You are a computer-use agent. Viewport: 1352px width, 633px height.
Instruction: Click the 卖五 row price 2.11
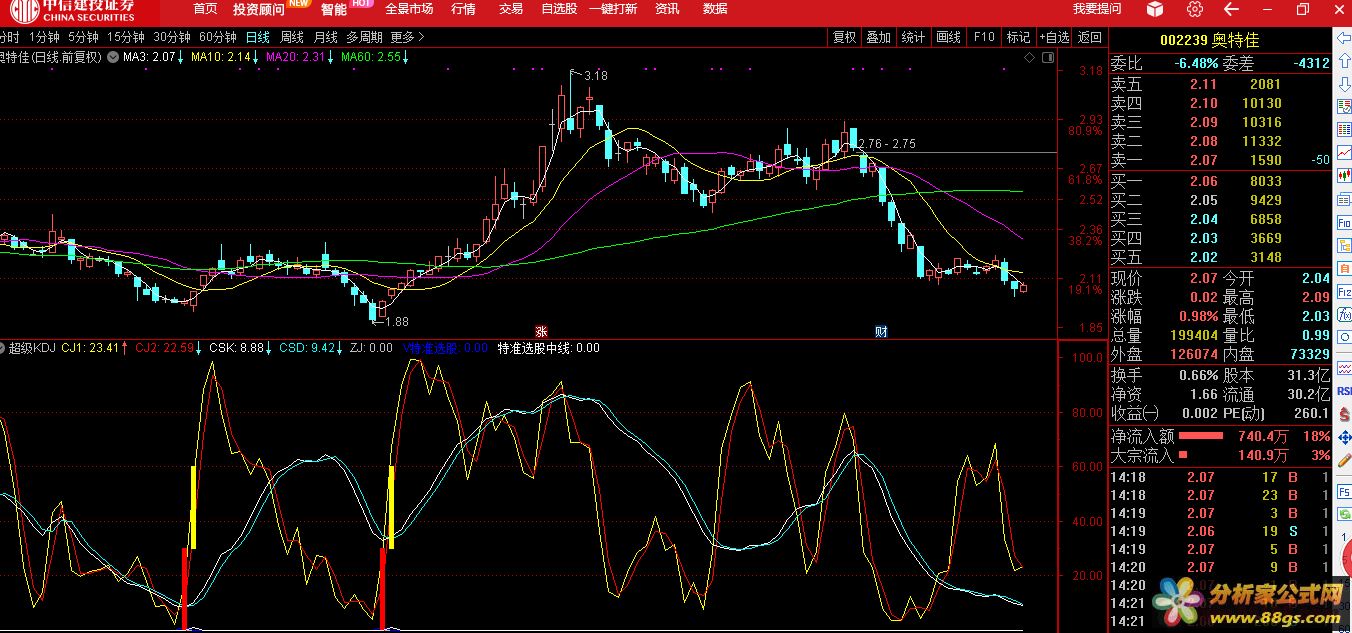pyautogui.click(x=1204, y=85)
